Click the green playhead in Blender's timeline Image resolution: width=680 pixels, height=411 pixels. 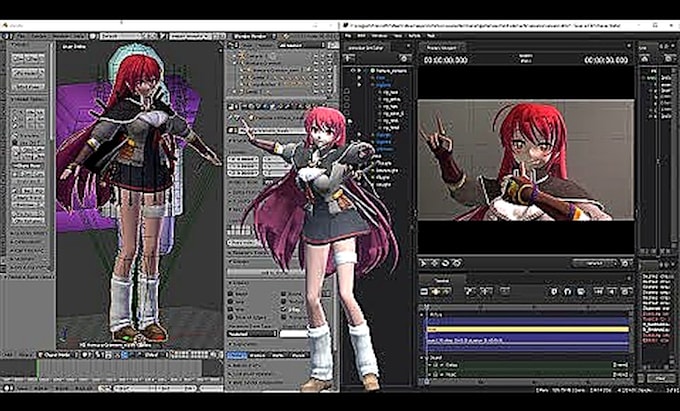point(38,369)
